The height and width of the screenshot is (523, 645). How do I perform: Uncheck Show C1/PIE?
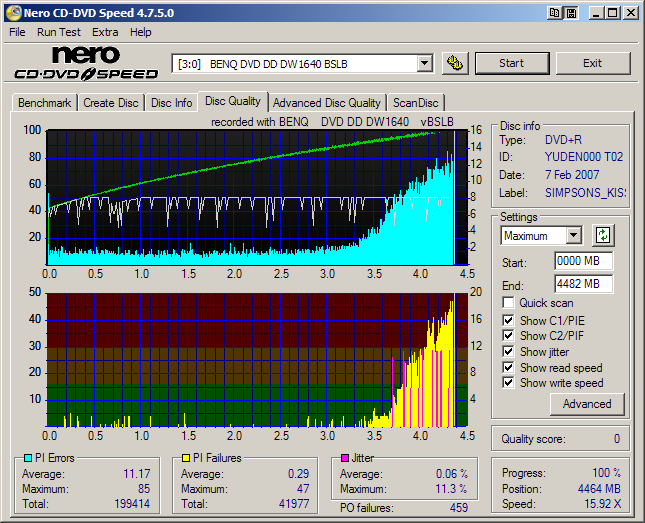tap(508, 320)
